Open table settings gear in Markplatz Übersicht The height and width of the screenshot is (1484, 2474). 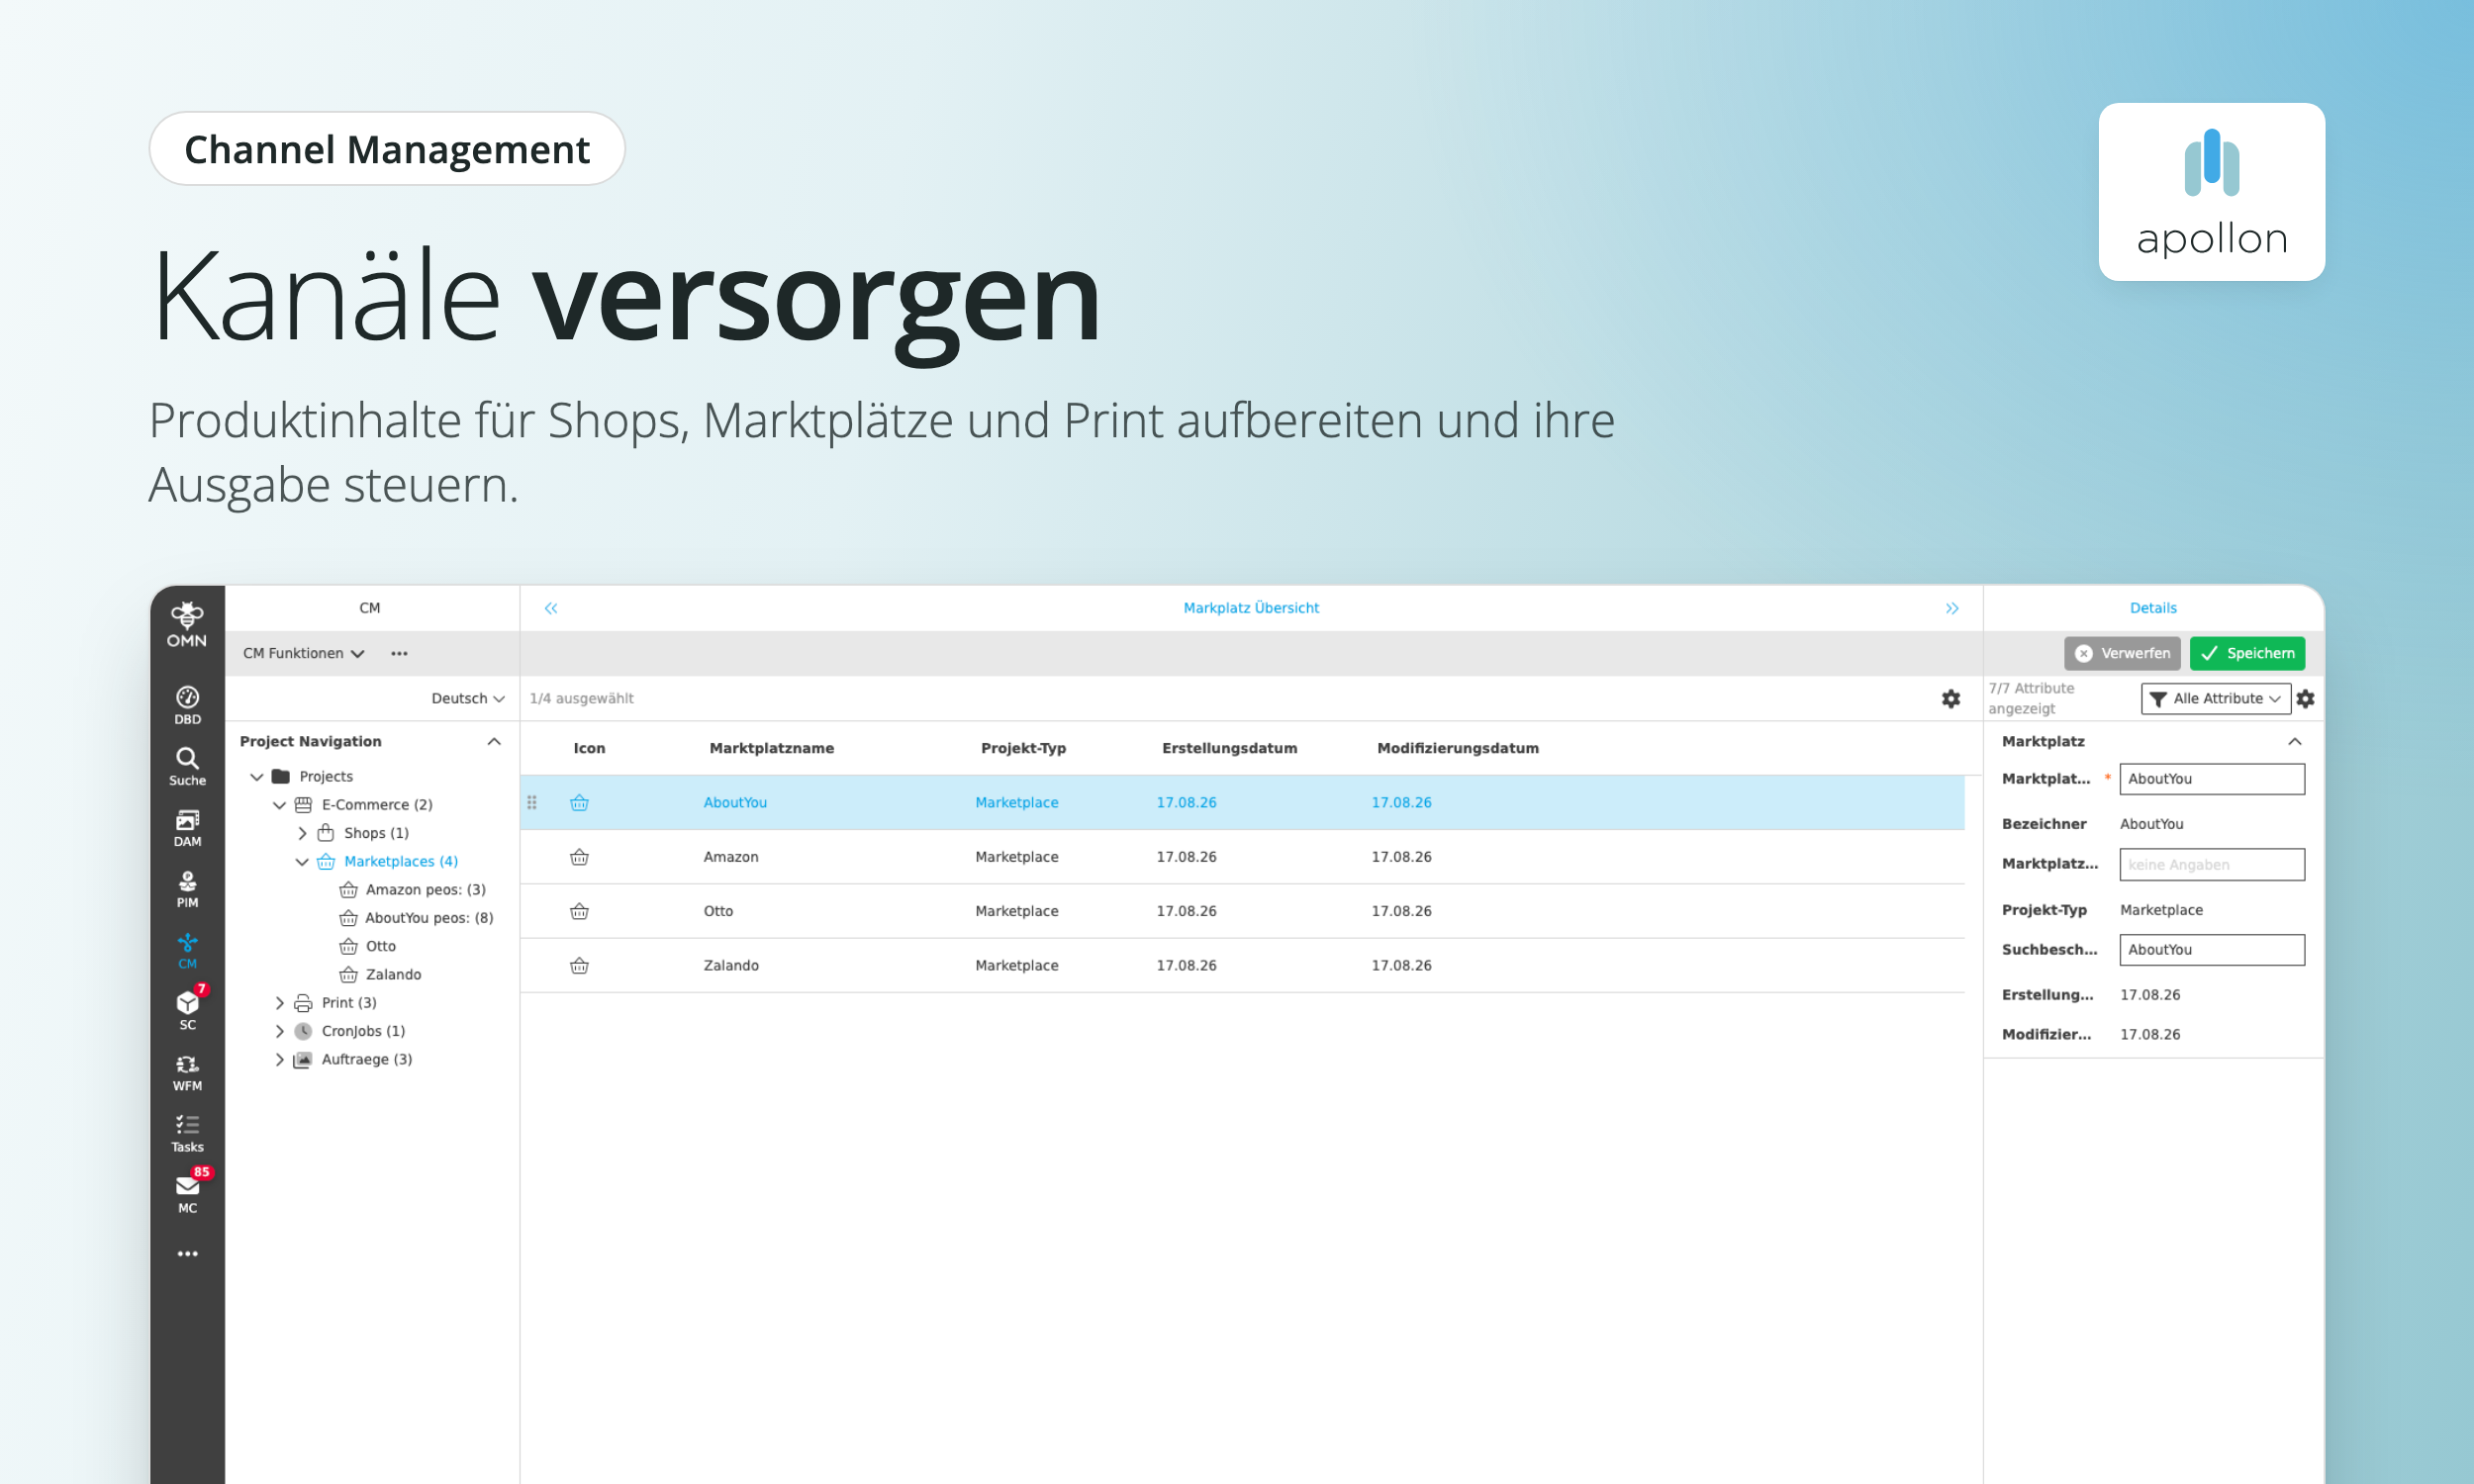coord(1950,698)
